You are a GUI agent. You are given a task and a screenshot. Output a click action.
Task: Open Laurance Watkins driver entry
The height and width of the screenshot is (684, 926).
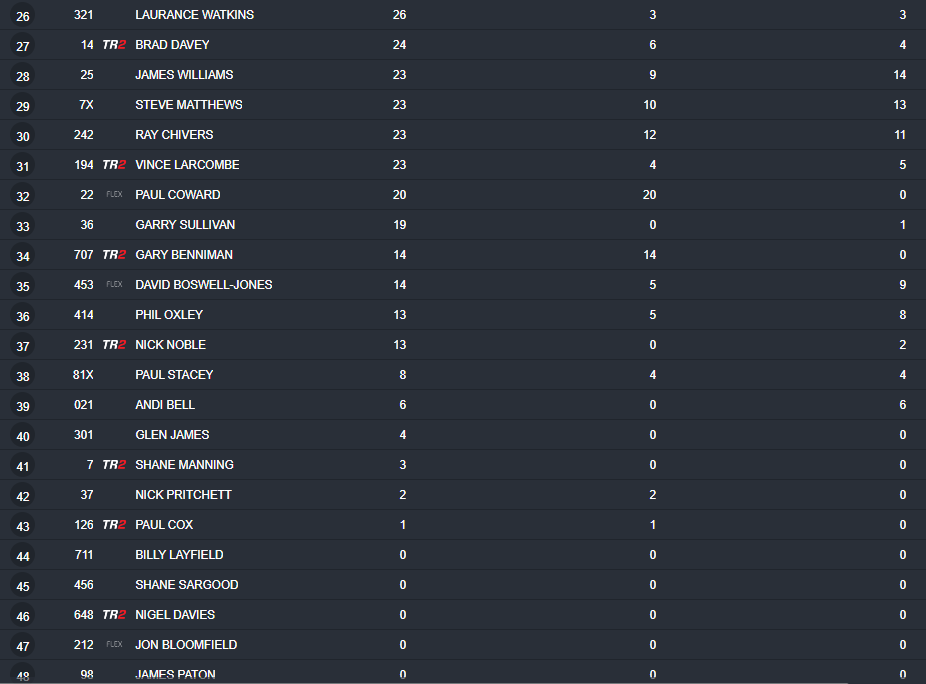463,15
